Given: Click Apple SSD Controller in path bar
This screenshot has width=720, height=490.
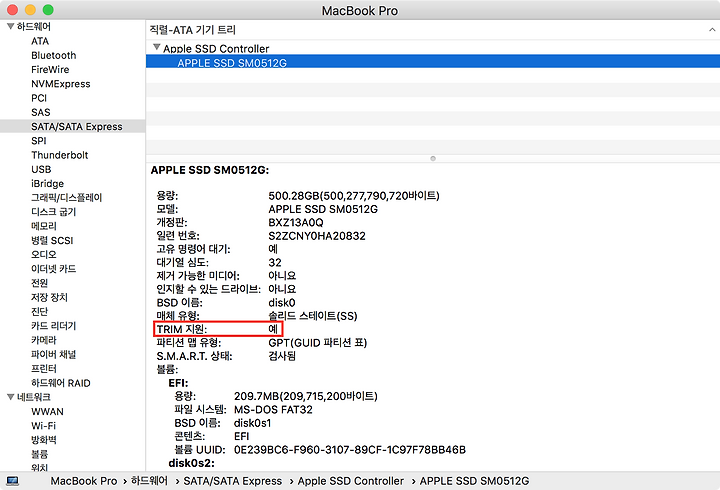Looking at the screenshot, I should coord(351,481).
